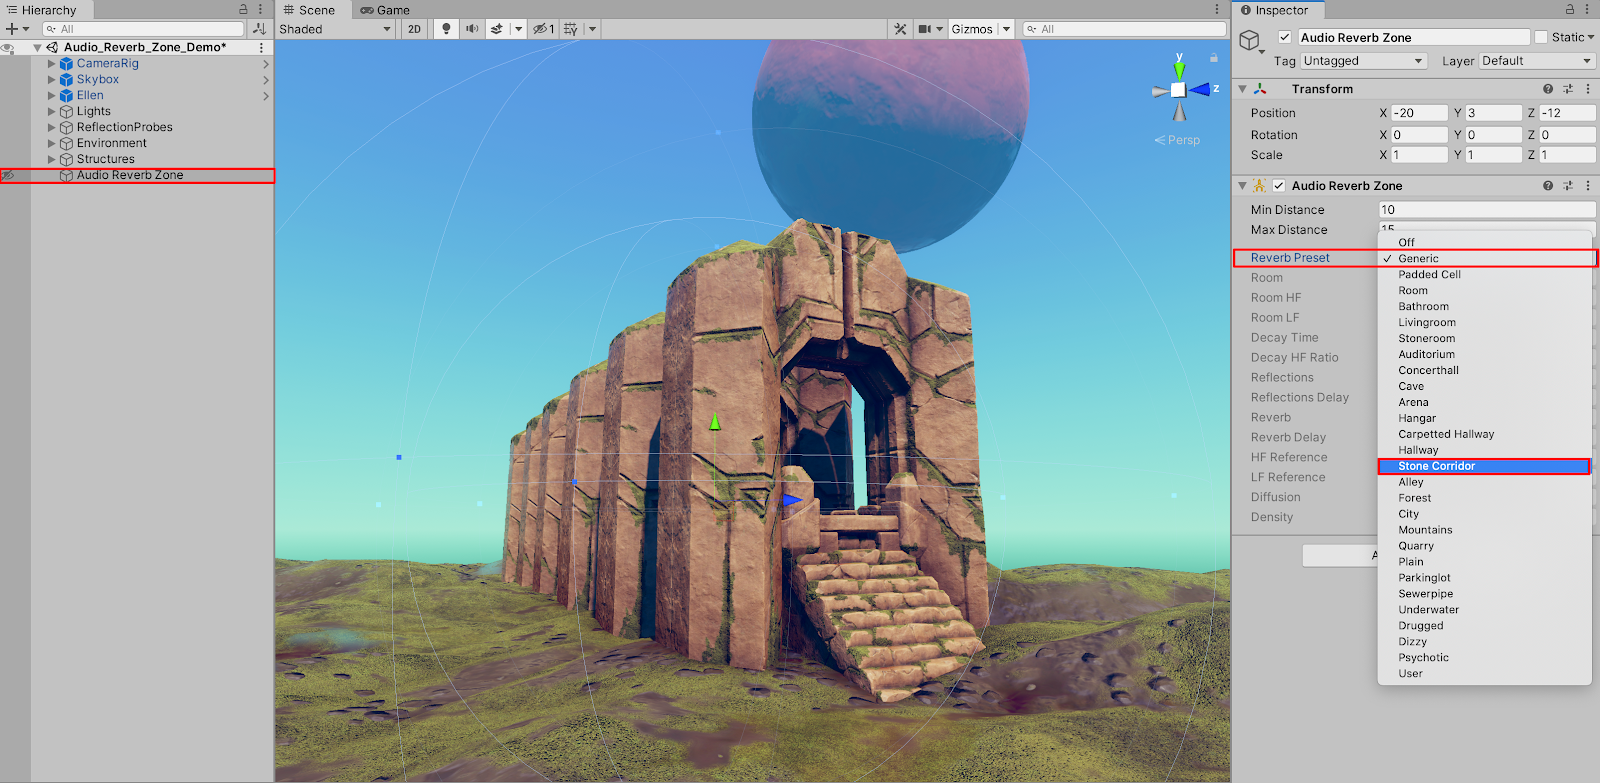Toggle scene lighting with the lightbulb icon
The height and width of the screenshot is (783, 1600).
(x=446, y=29)
